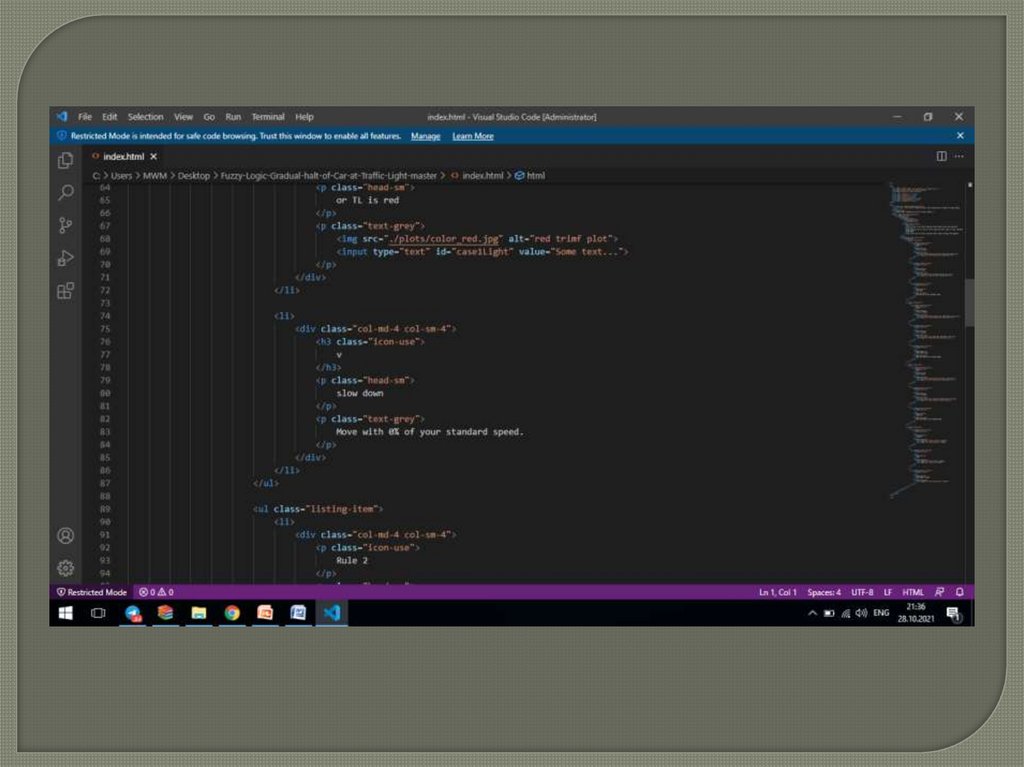Open the Explorer view in activity bar
The height and width of the screenshot is (767, 1024).
tap(66, 160)
